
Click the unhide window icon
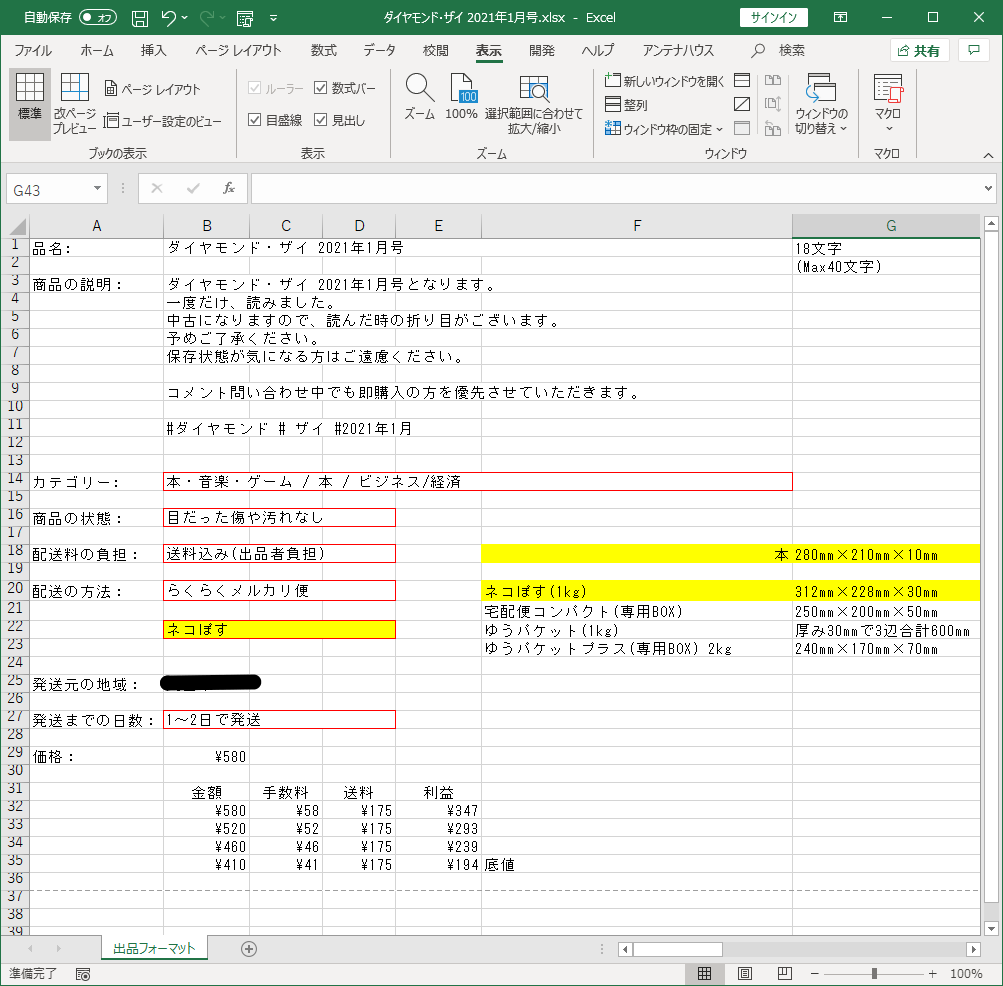tap(742, 129)
